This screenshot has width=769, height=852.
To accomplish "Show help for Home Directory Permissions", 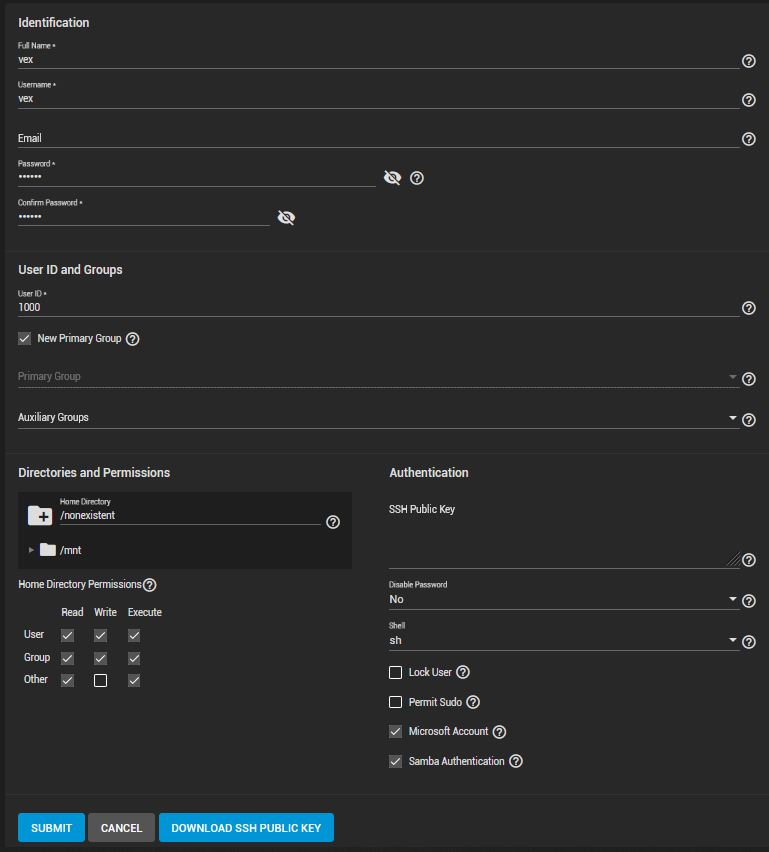I will pyautogui.click(x=149, y=585).
